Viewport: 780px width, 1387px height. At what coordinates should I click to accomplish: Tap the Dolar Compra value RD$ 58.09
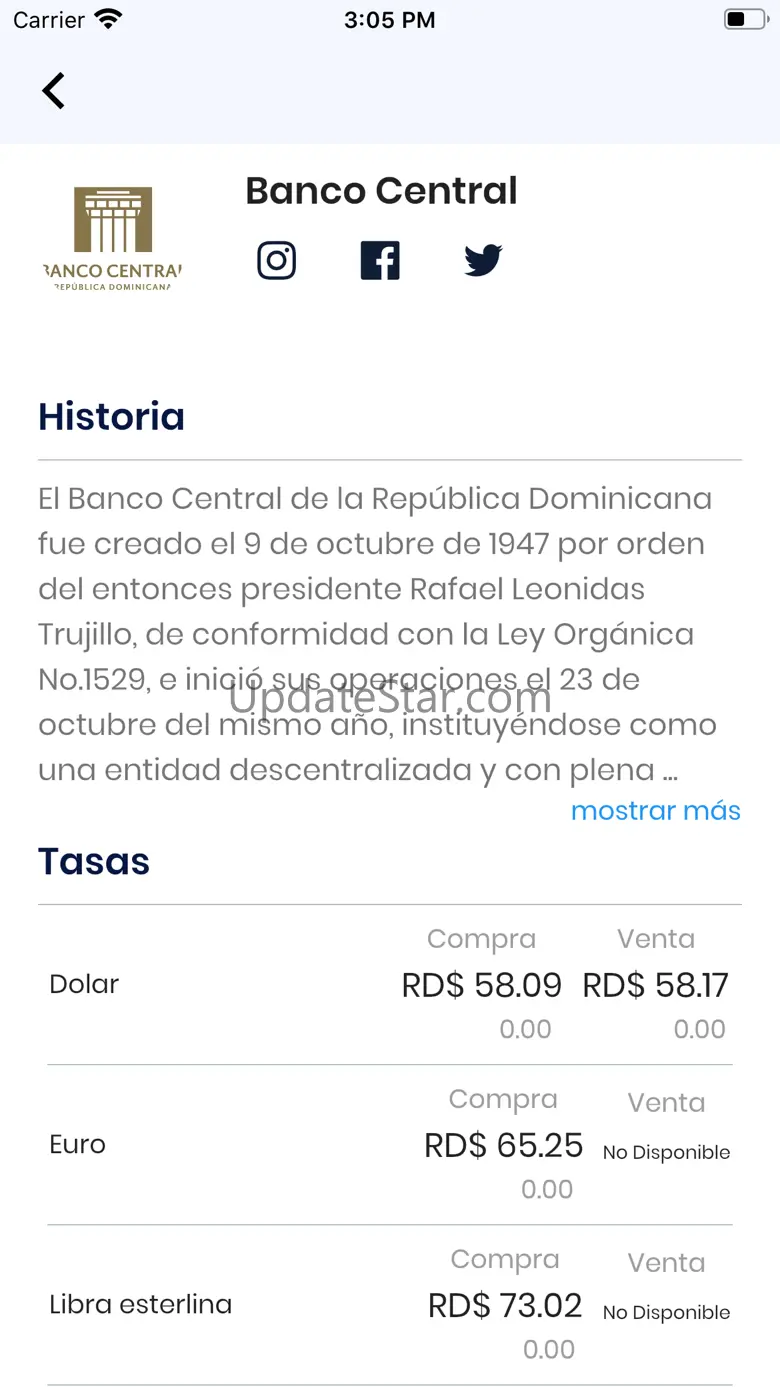pos(481,985)
